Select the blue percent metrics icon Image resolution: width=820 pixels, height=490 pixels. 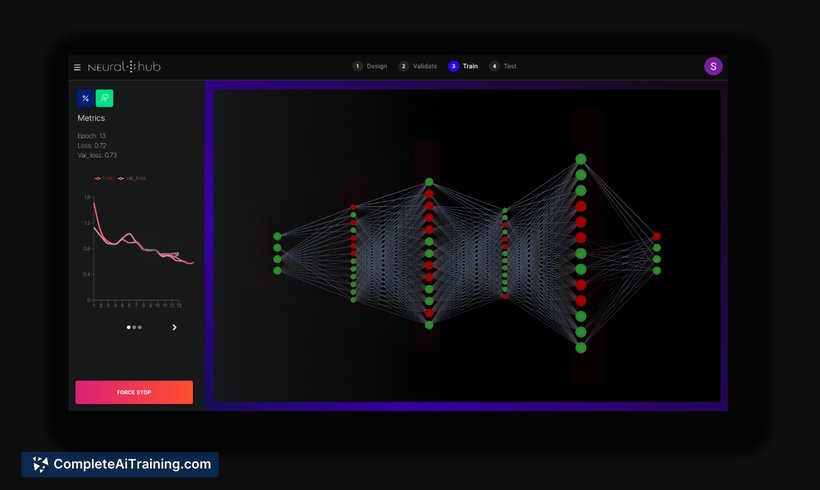tap(85, 98)
